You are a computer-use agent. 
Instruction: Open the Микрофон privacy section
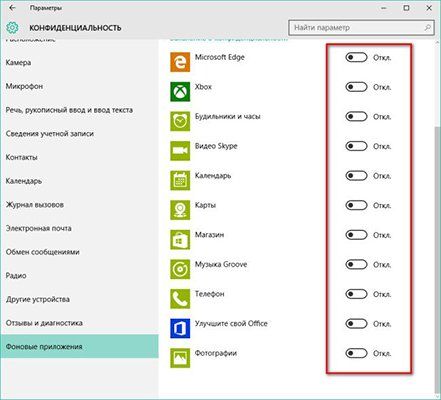[x=79, y=86]
